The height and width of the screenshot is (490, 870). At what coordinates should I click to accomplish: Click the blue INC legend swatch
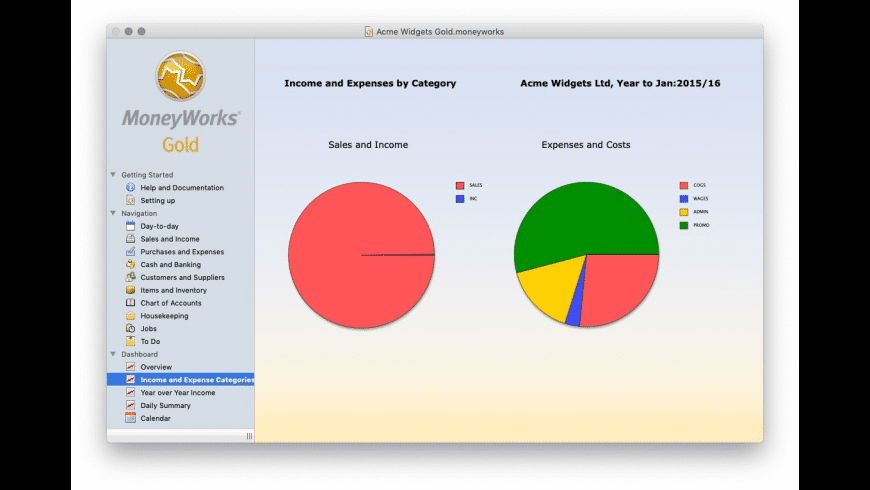tap(460, 199)
